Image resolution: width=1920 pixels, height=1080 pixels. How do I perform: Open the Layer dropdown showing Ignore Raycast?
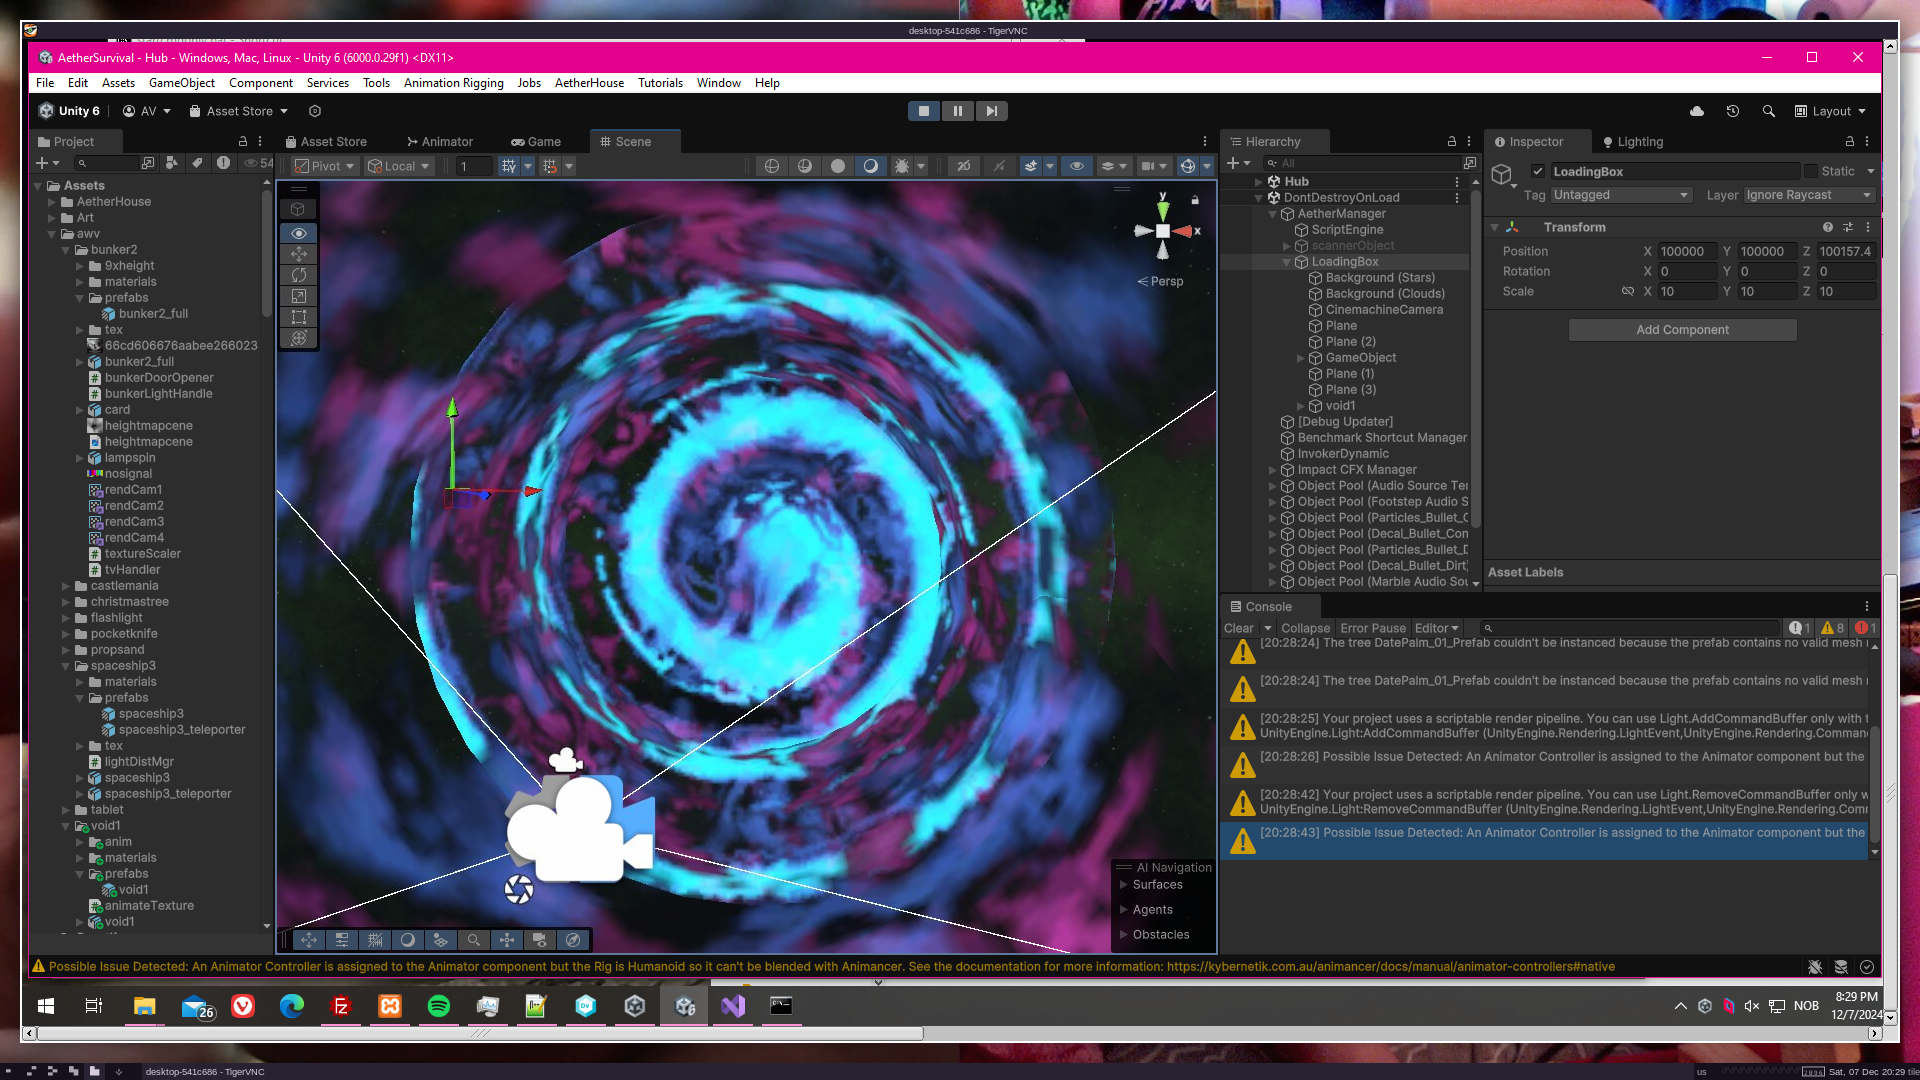(1808, 195)
